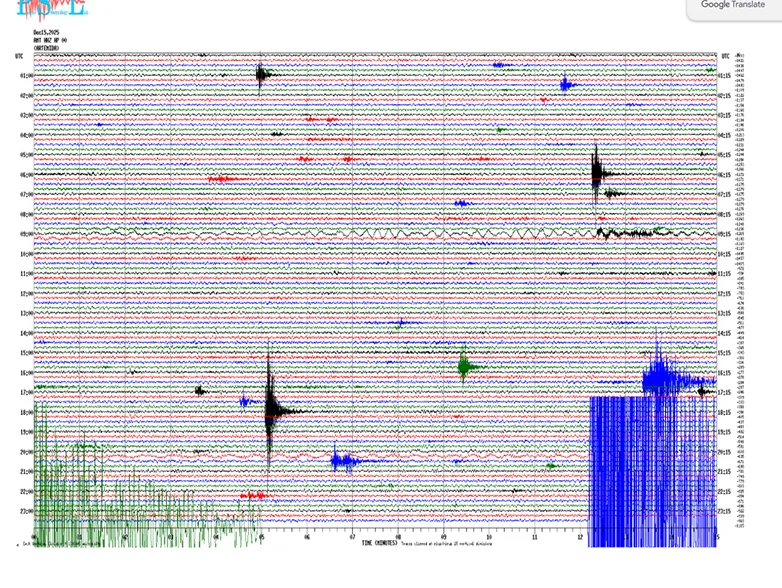Select the UTC label at top right
Image resolution: width=782 pixels, height=588 pixels.
tap(725, 56)
